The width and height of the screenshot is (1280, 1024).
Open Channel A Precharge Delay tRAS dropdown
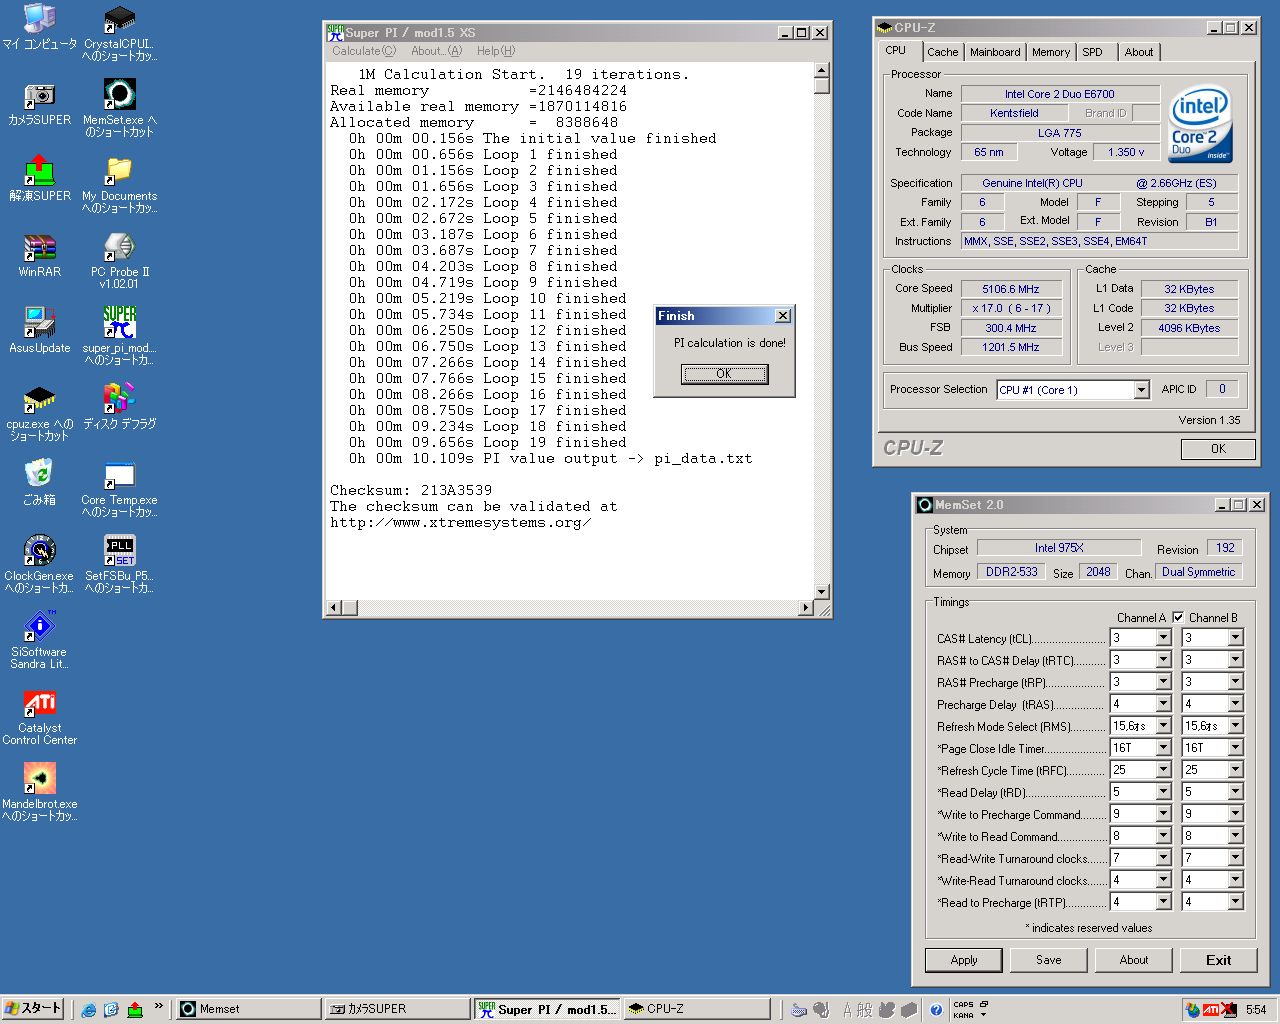pyautogui.click(x=1163, y=704)
